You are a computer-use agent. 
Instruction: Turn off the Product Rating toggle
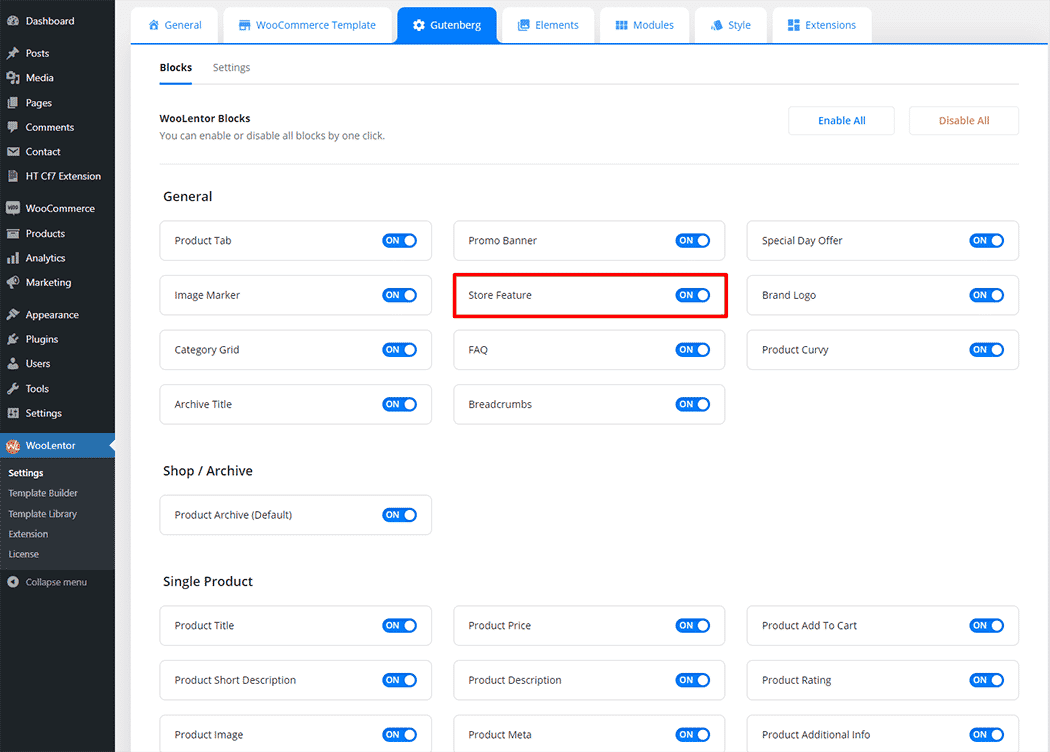(986, 680)
